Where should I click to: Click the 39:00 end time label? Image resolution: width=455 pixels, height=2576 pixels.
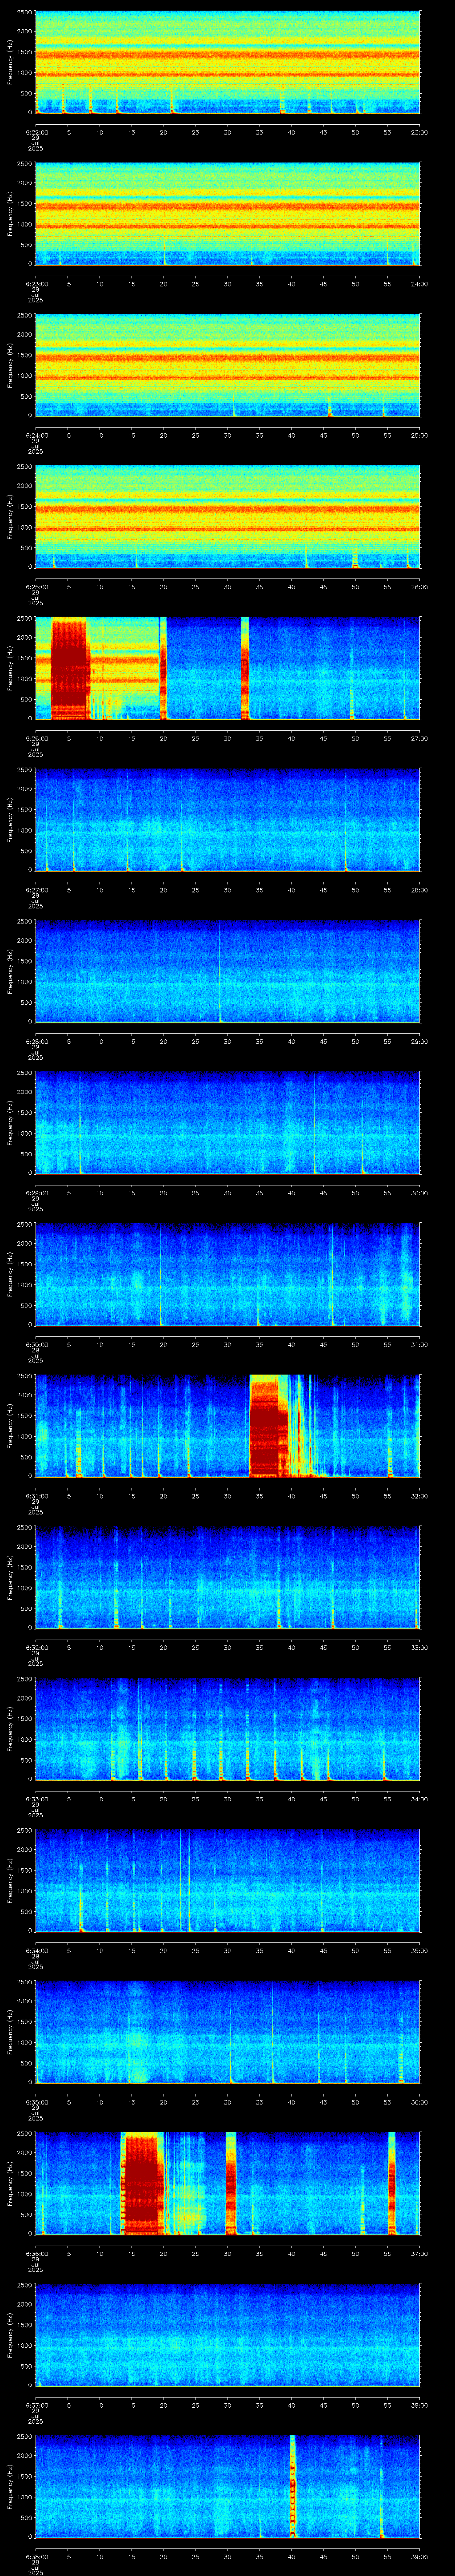pos(420,2556)
